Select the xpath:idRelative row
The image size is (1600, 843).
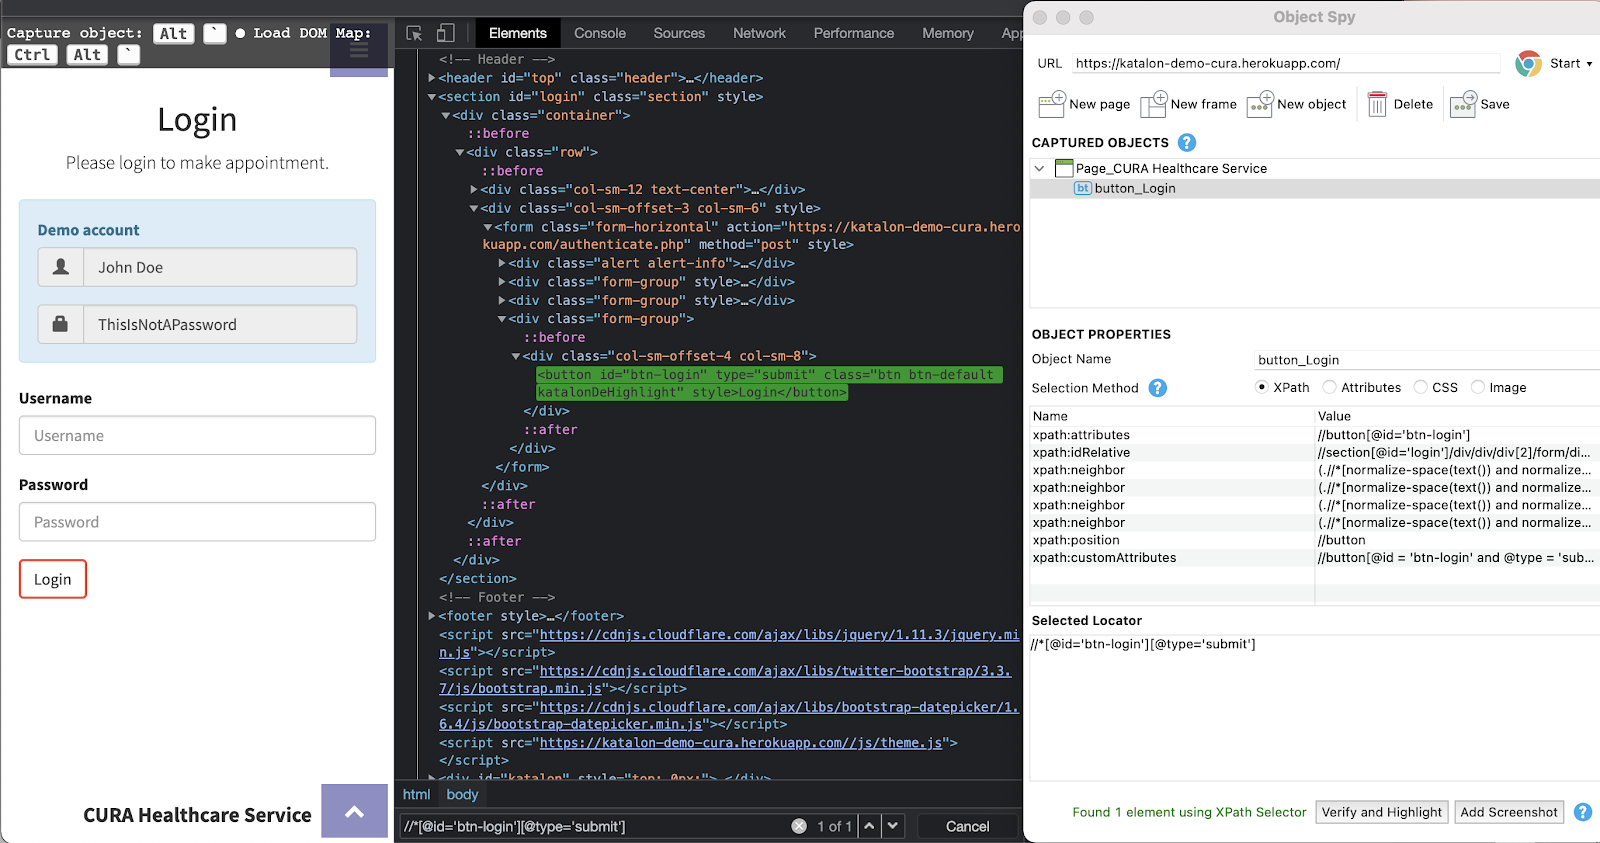click(x=1315, y=452)
